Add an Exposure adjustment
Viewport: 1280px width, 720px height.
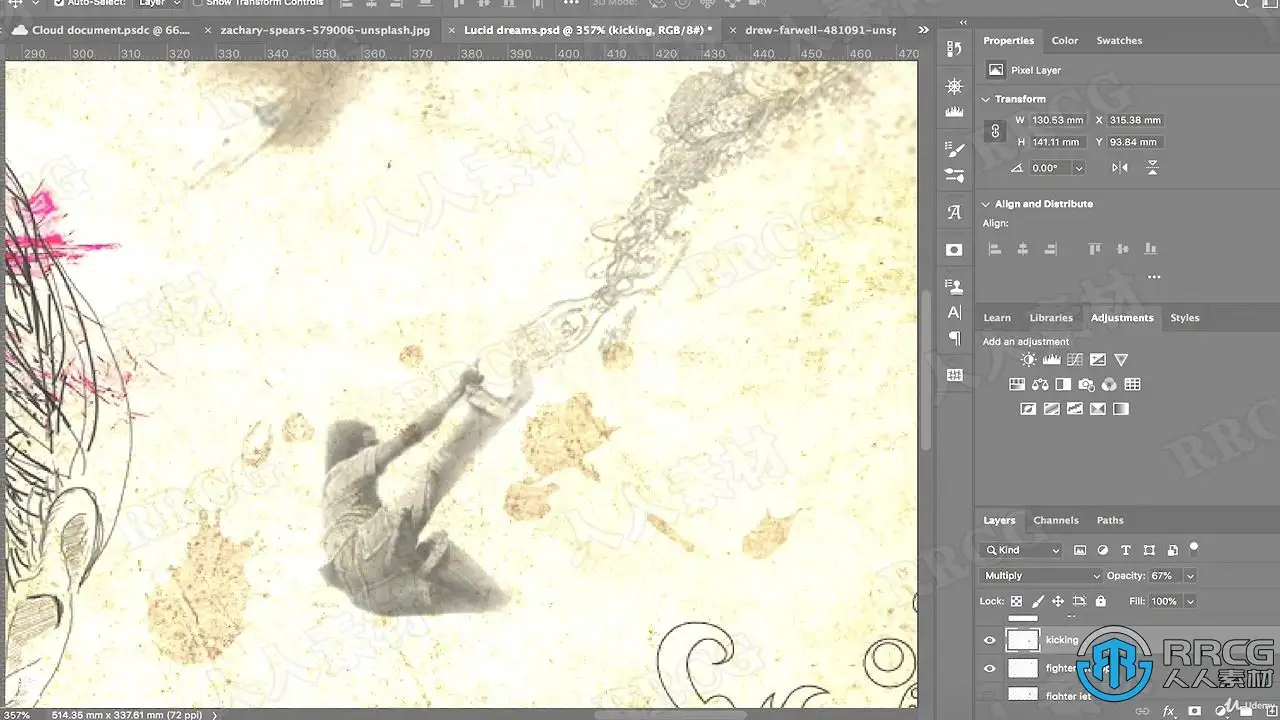pyautogui.click(x=1097, y=360)
